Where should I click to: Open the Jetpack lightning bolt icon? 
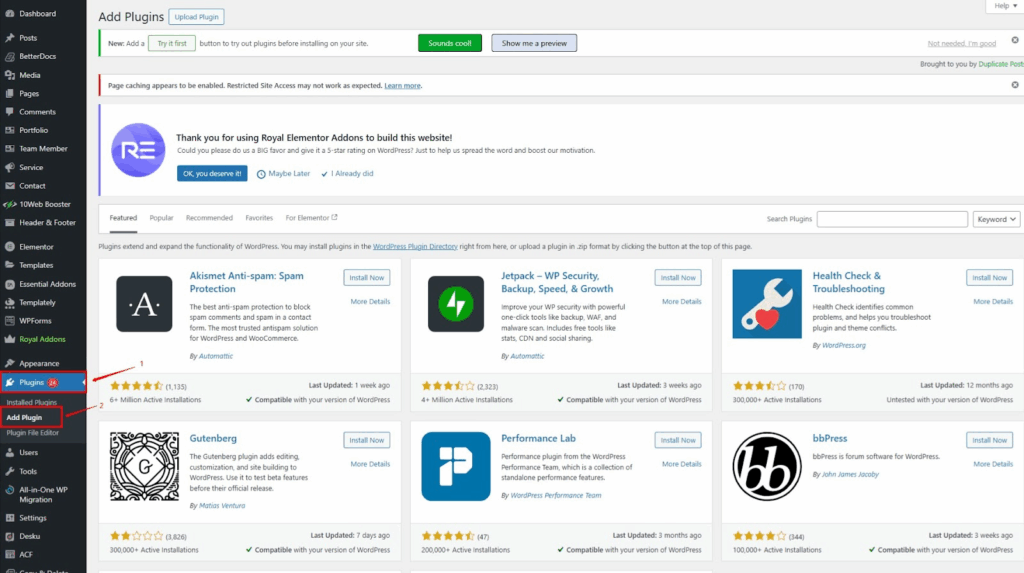[456, 304]
